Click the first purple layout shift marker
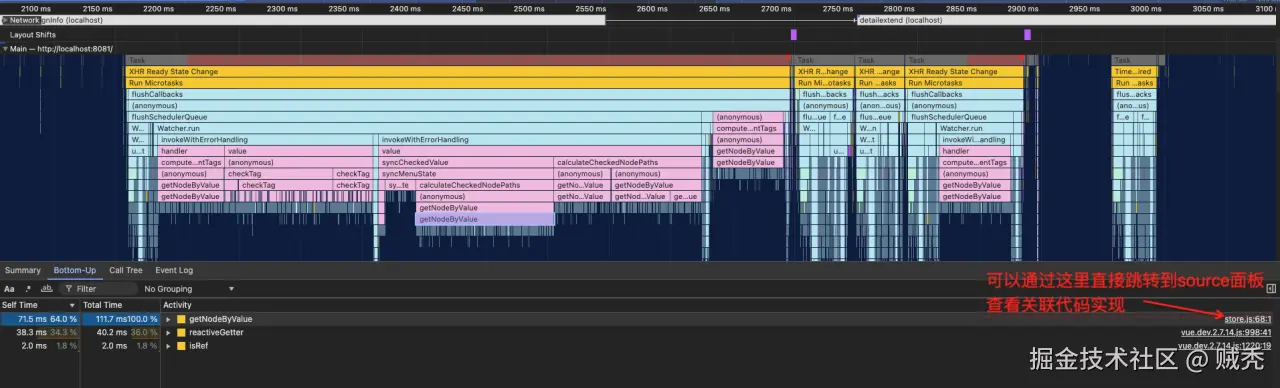The image size is (1280, 388). tap(794, 34)
